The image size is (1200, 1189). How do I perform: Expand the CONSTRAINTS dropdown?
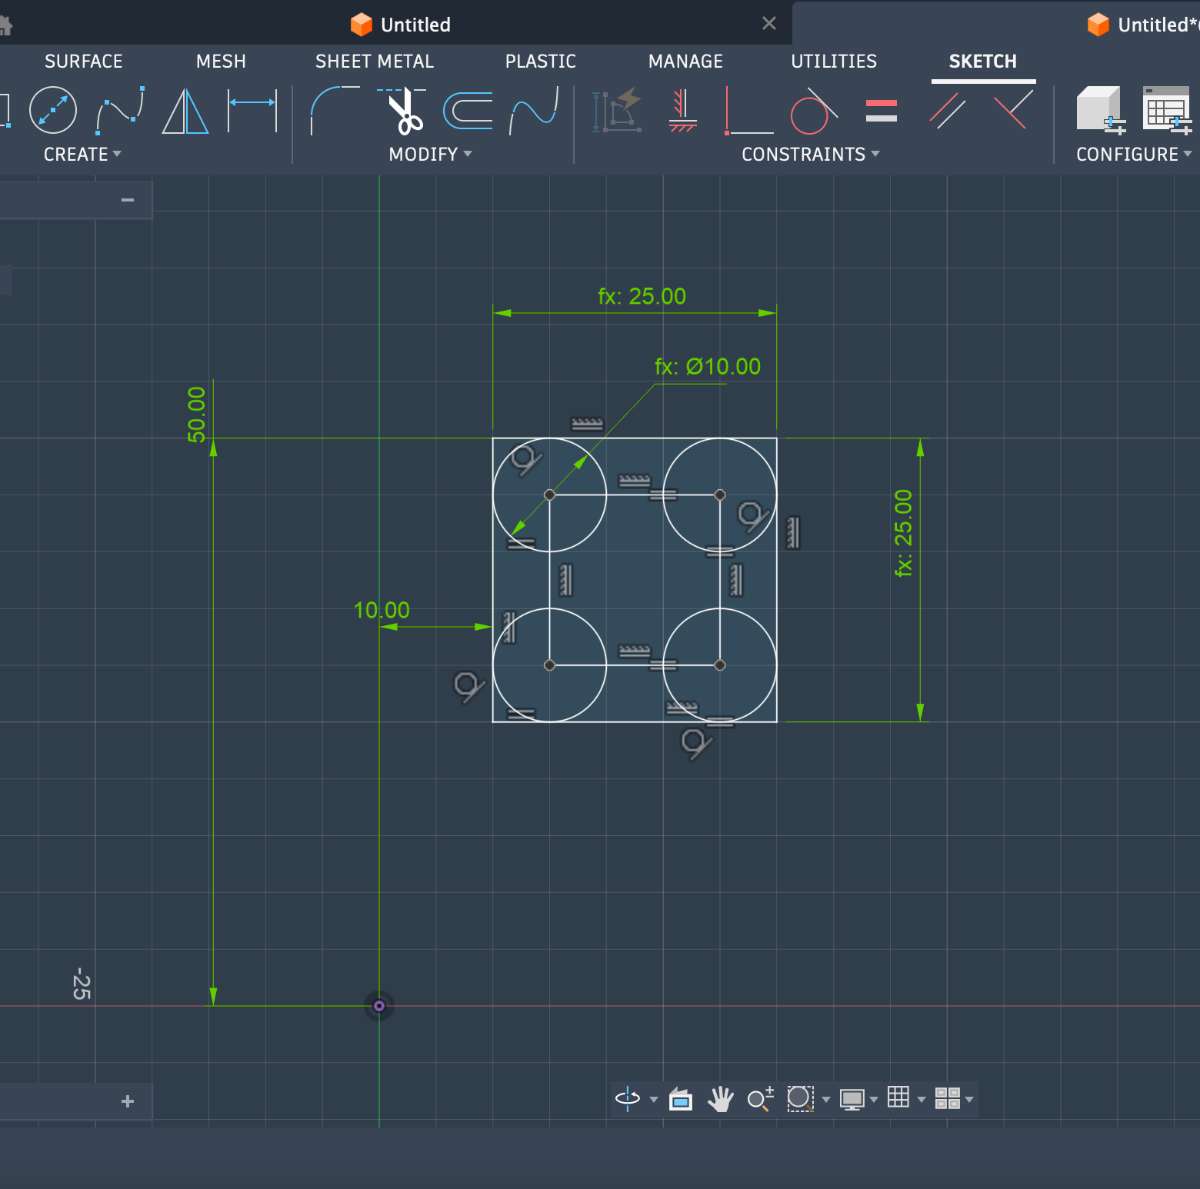point(810,154)
